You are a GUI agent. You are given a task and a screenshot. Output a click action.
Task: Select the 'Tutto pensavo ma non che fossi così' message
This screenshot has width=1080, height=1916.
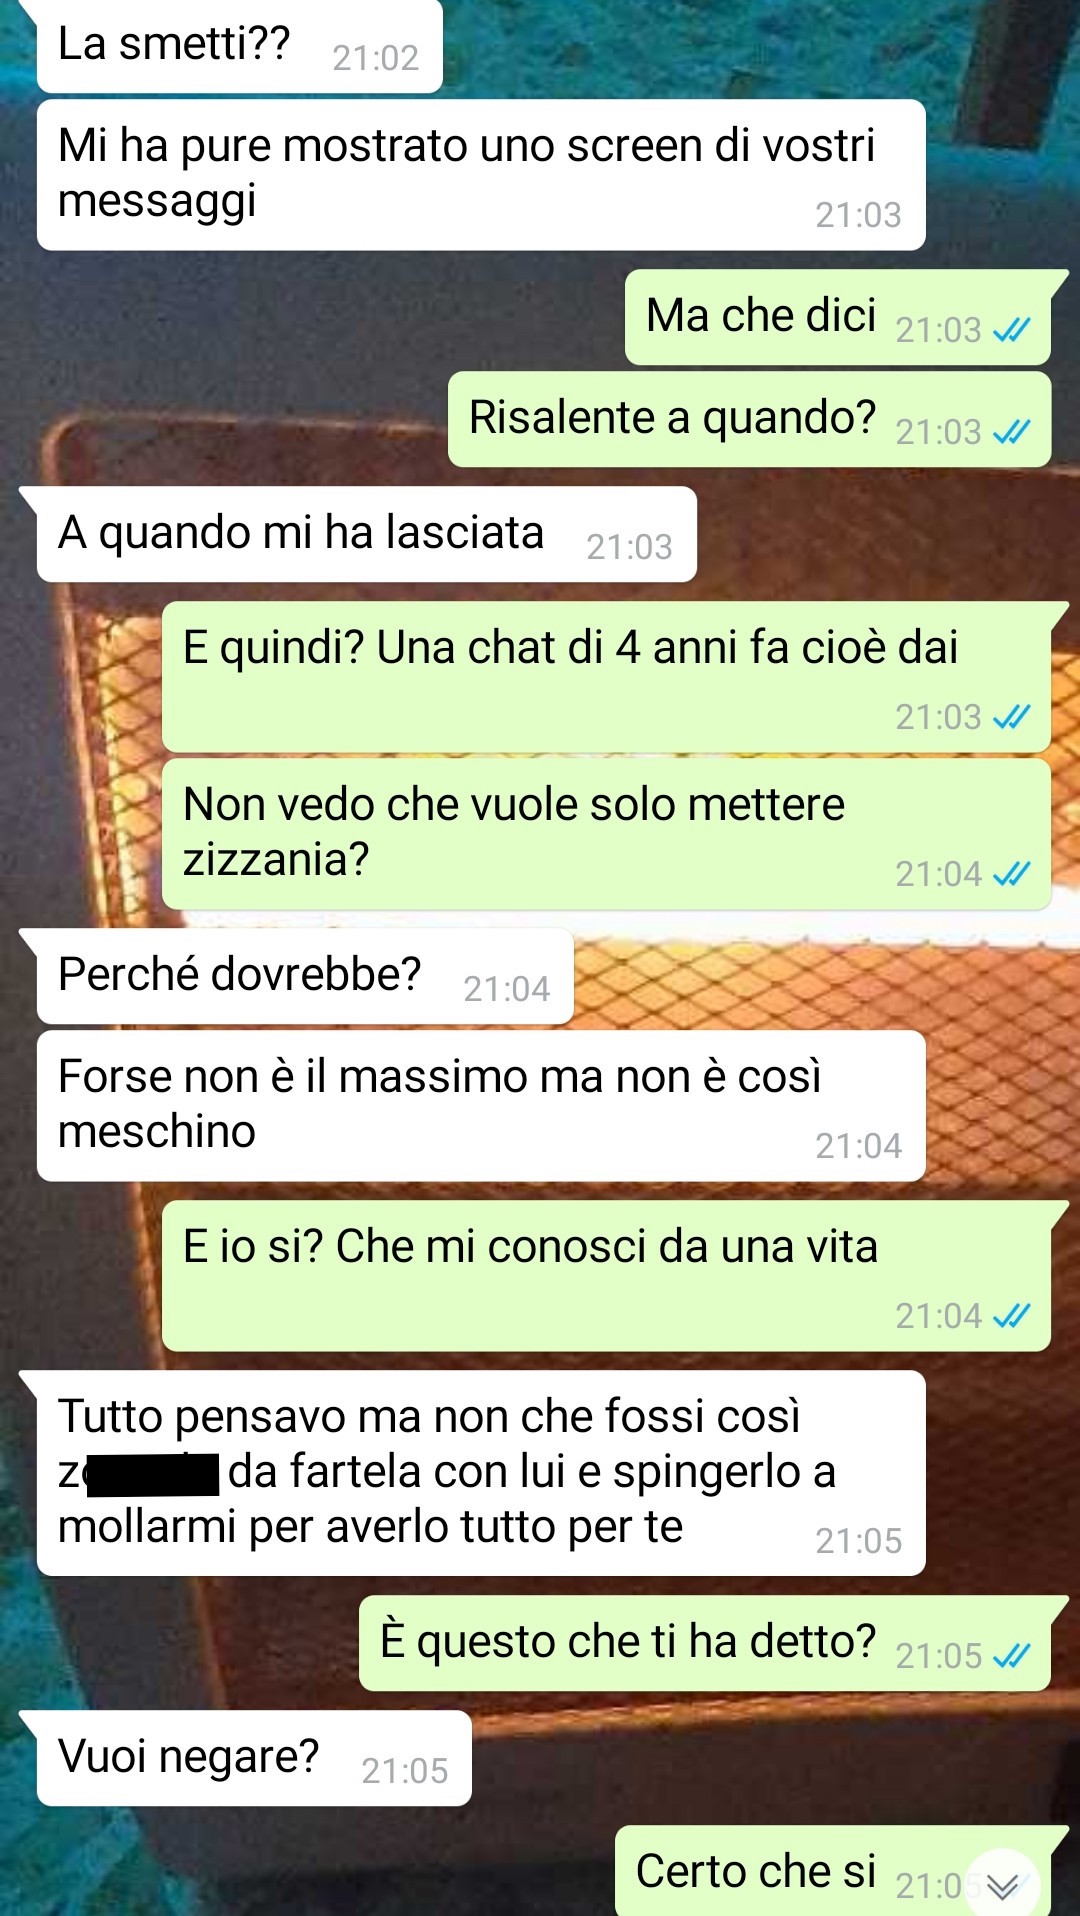(481, 1473)
